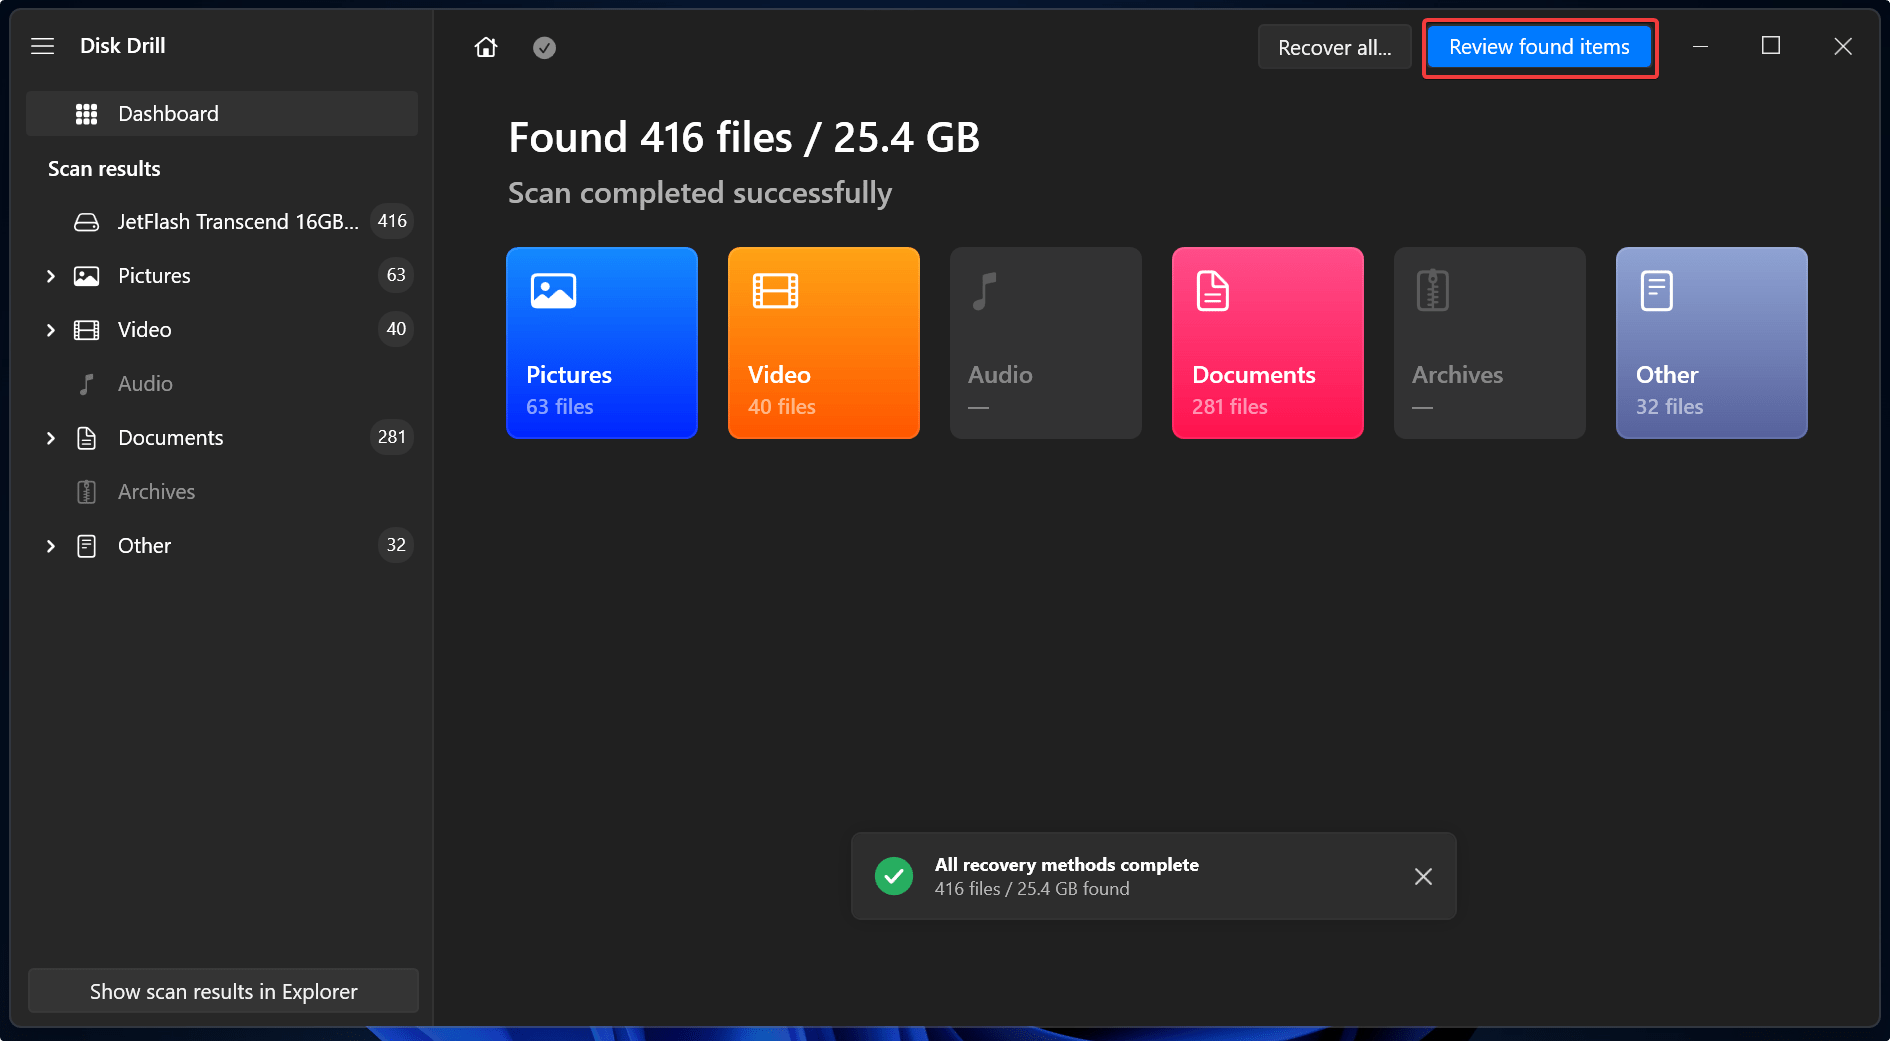The height and width of the screenshot is (1041, 1890).
Task: Click the 416 count badge for JetFlash
Action: pos(392,221)
